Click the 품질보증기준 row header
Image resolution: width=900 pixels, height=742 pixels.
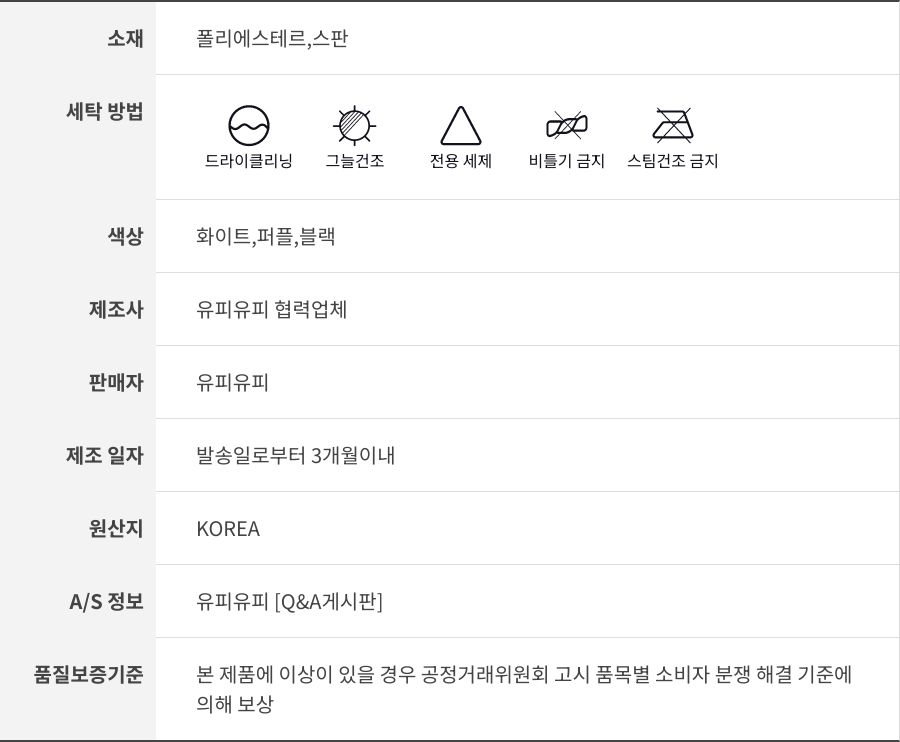(89, 675)
